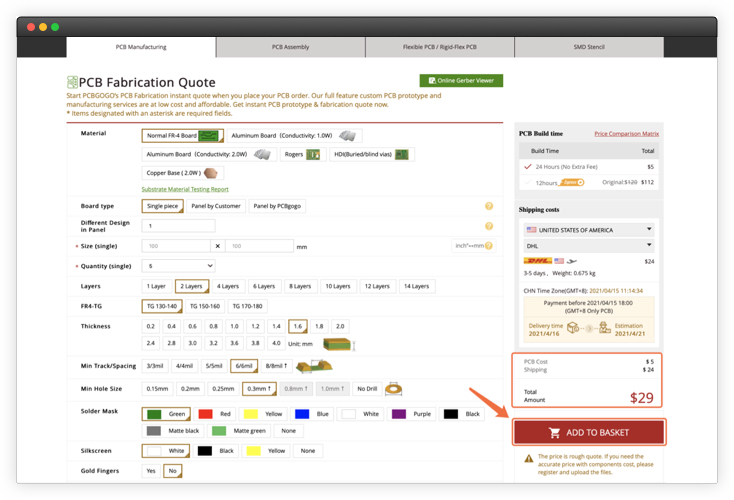
Task: Click the warning triangle icon under basket
Action: click(x=528, y=458)
